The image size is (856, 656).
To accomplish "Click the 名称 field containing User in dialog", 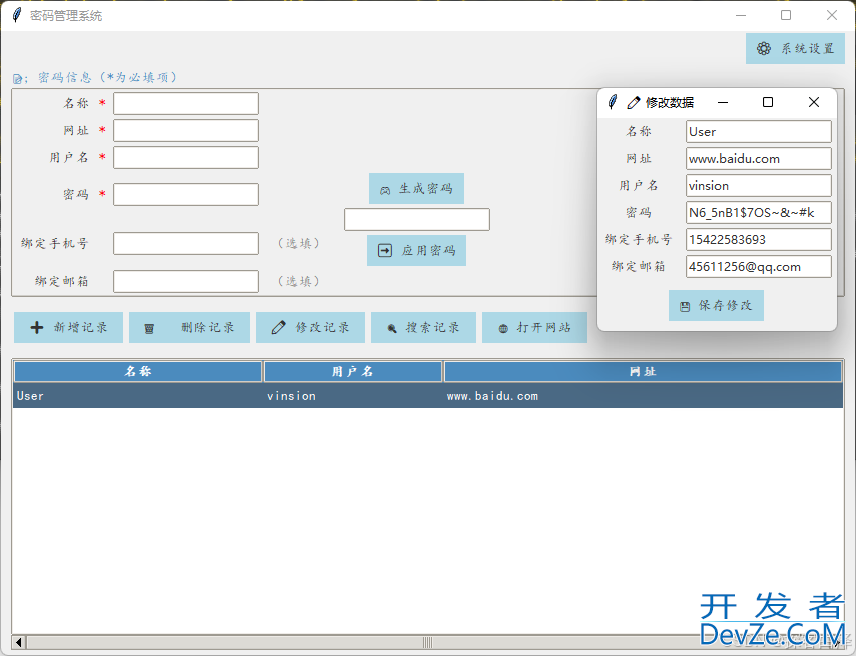I will [x=758, y=132].
